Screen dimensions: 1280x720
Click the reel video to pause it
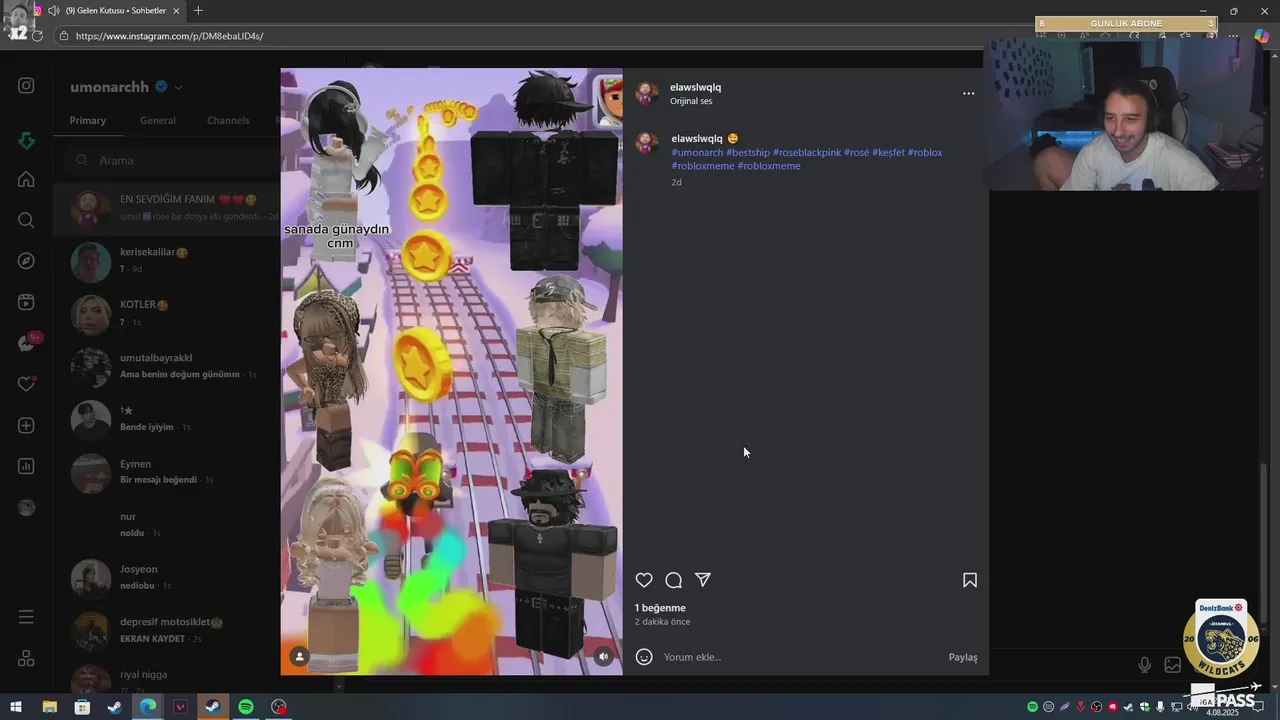tap(451, 371)
